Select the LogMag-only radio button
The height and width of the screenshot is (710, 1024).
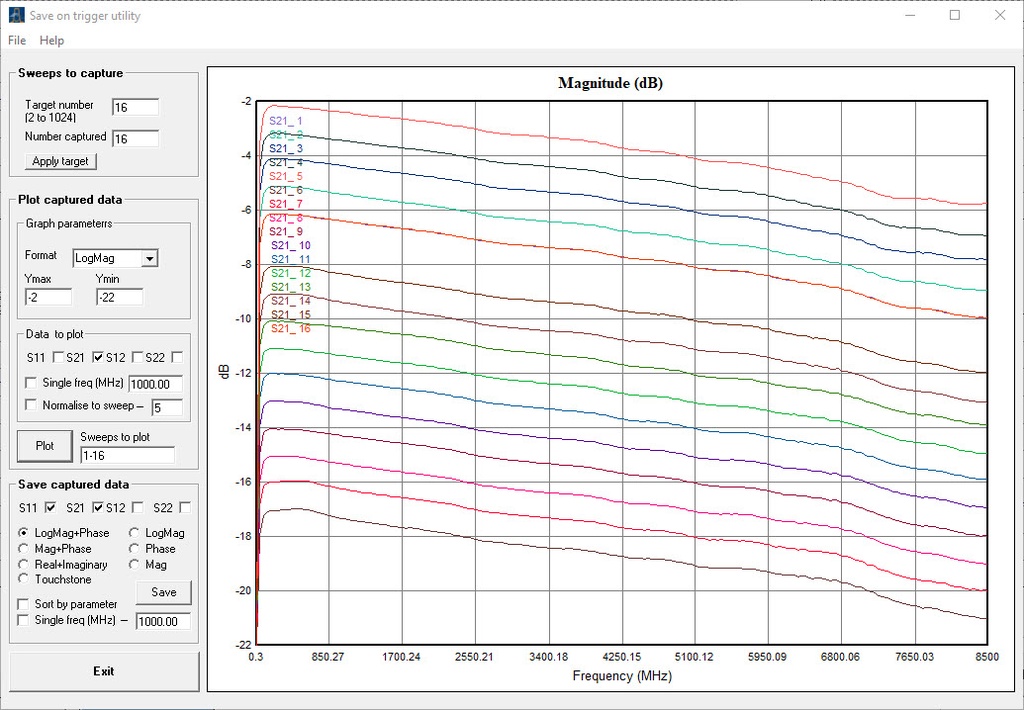[x=135, y=533]
